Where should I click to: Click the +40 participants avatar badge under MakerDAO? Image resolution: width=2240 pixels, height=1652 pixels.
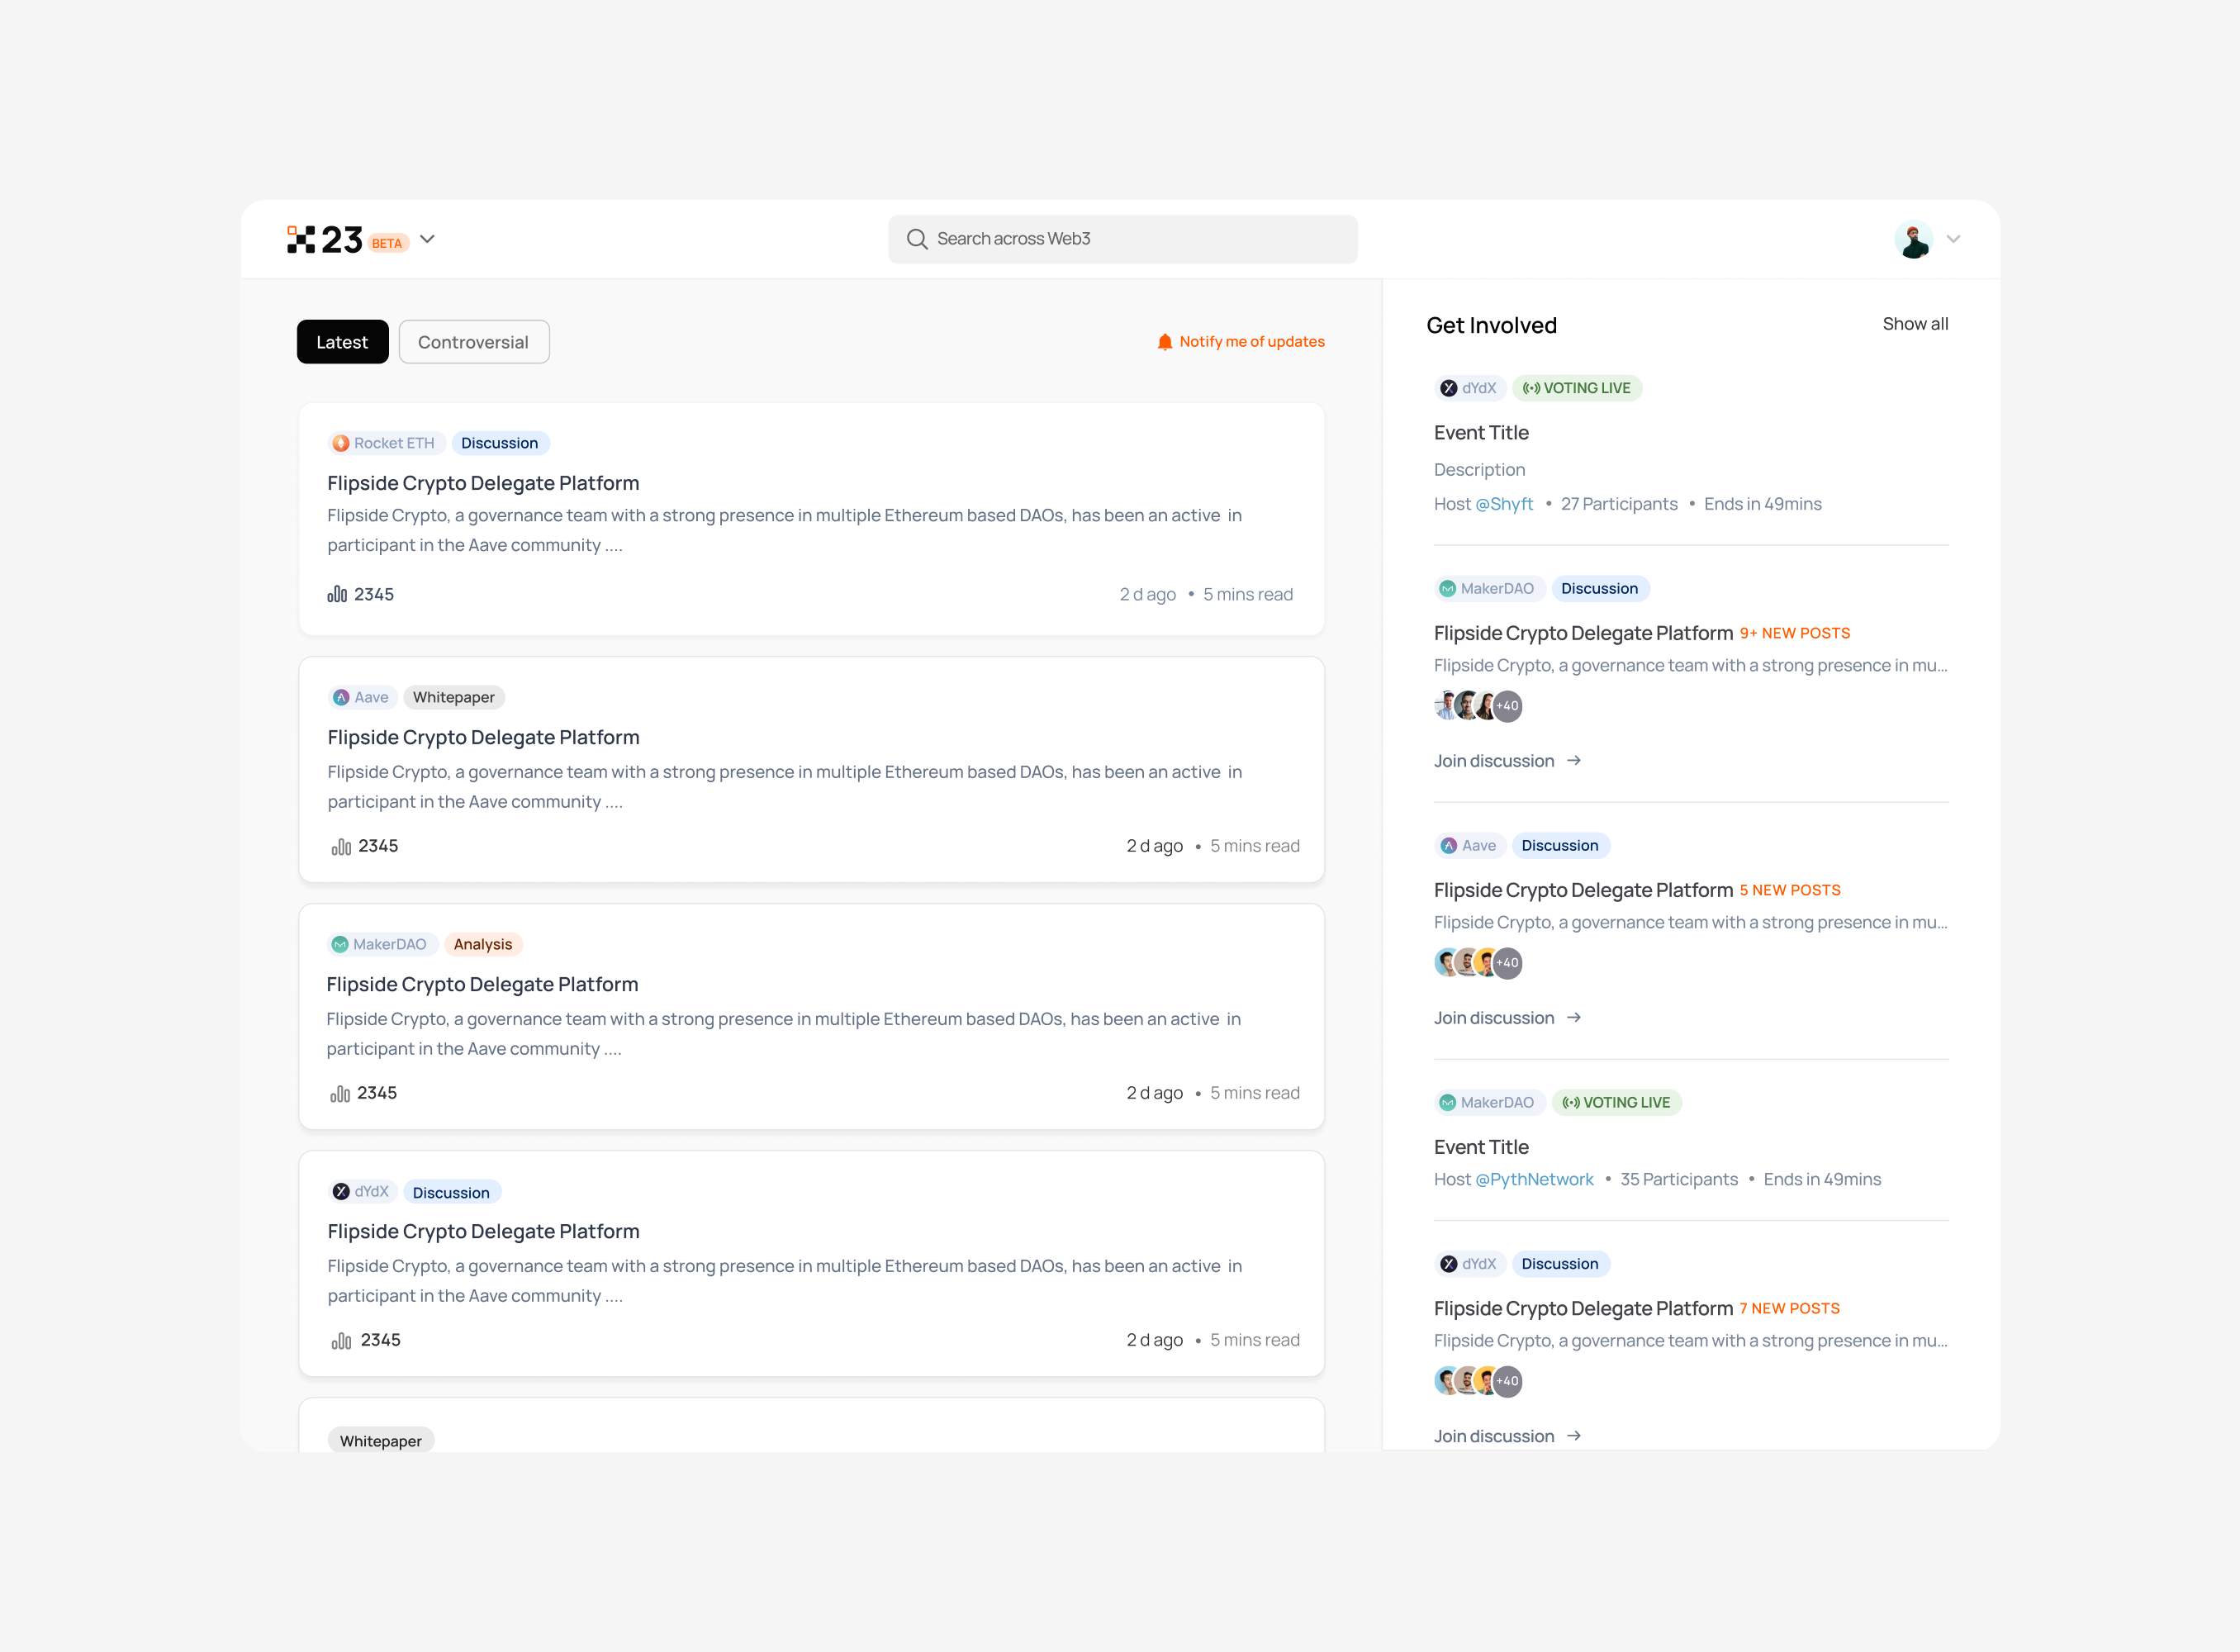tap(1507, 706)
